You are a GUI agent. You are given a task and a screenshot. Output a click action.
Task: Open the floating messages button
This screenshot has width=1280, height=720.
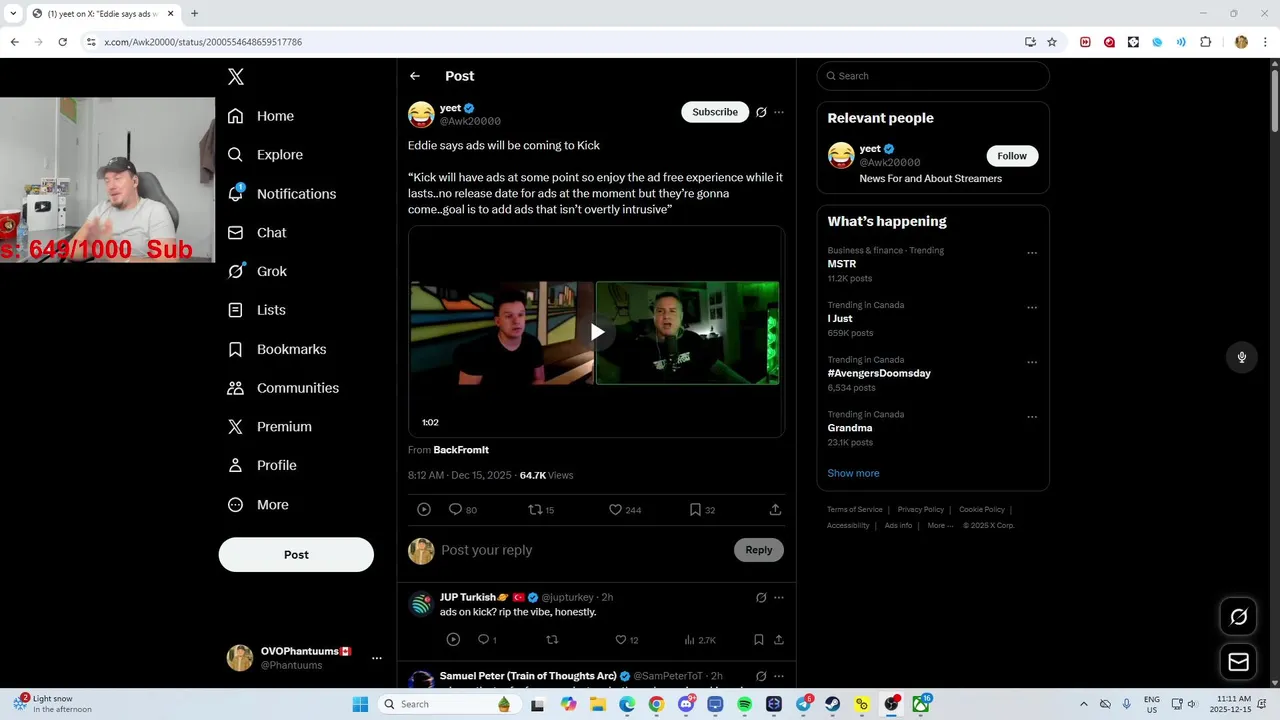tap(1238, 662)
